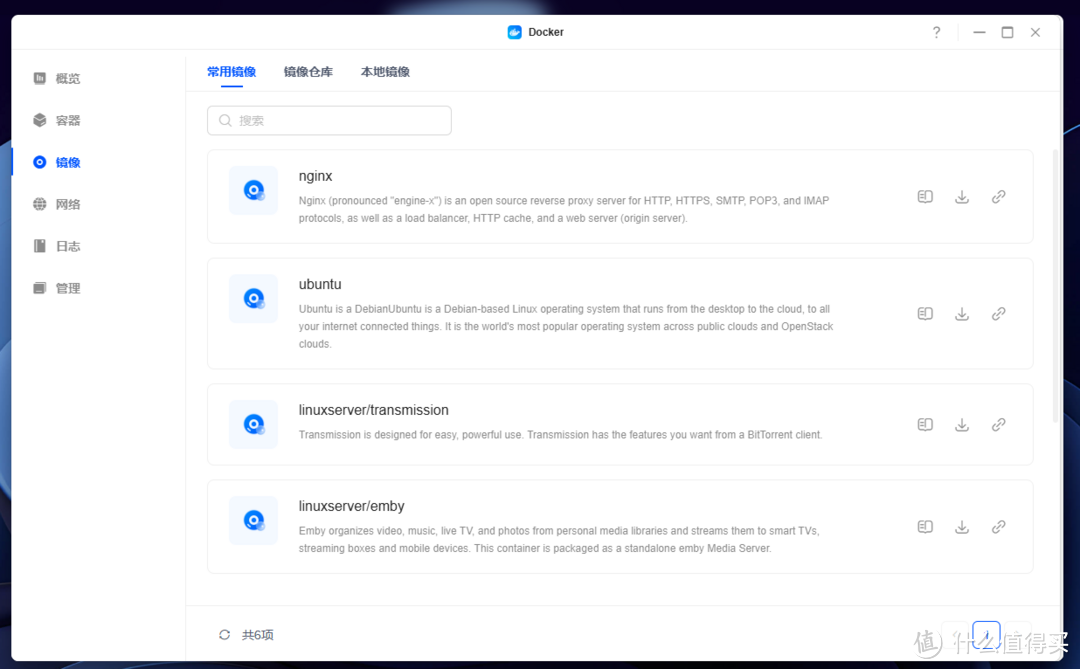Image resolution: width=1080 pixels, height=669 pixels.
Task: Select the ubuntu title text
Action: coord(320,285)
